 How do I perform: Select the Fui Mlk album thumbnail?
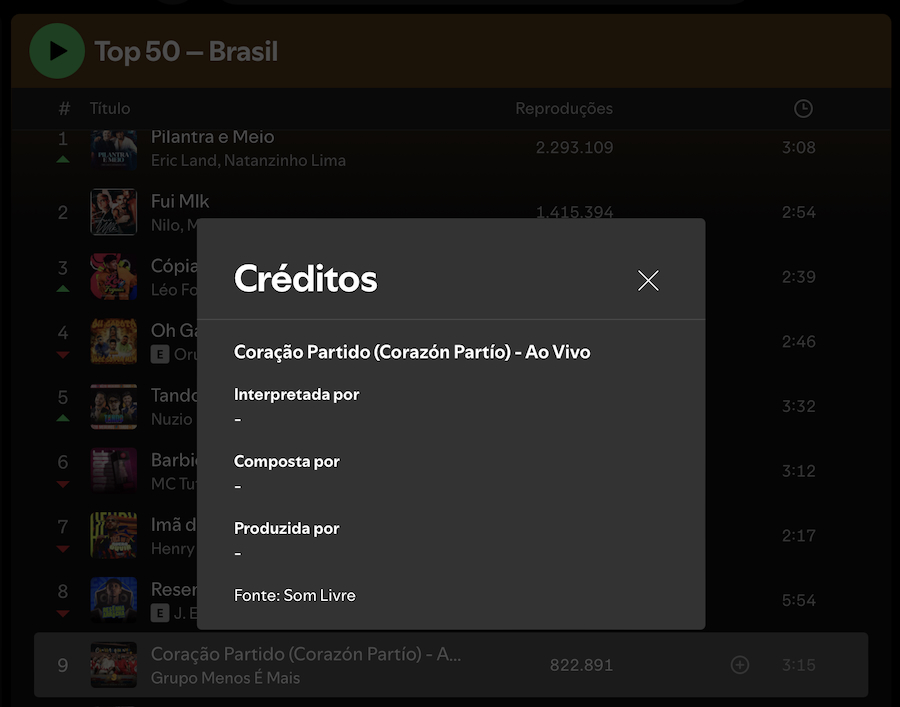114,212
